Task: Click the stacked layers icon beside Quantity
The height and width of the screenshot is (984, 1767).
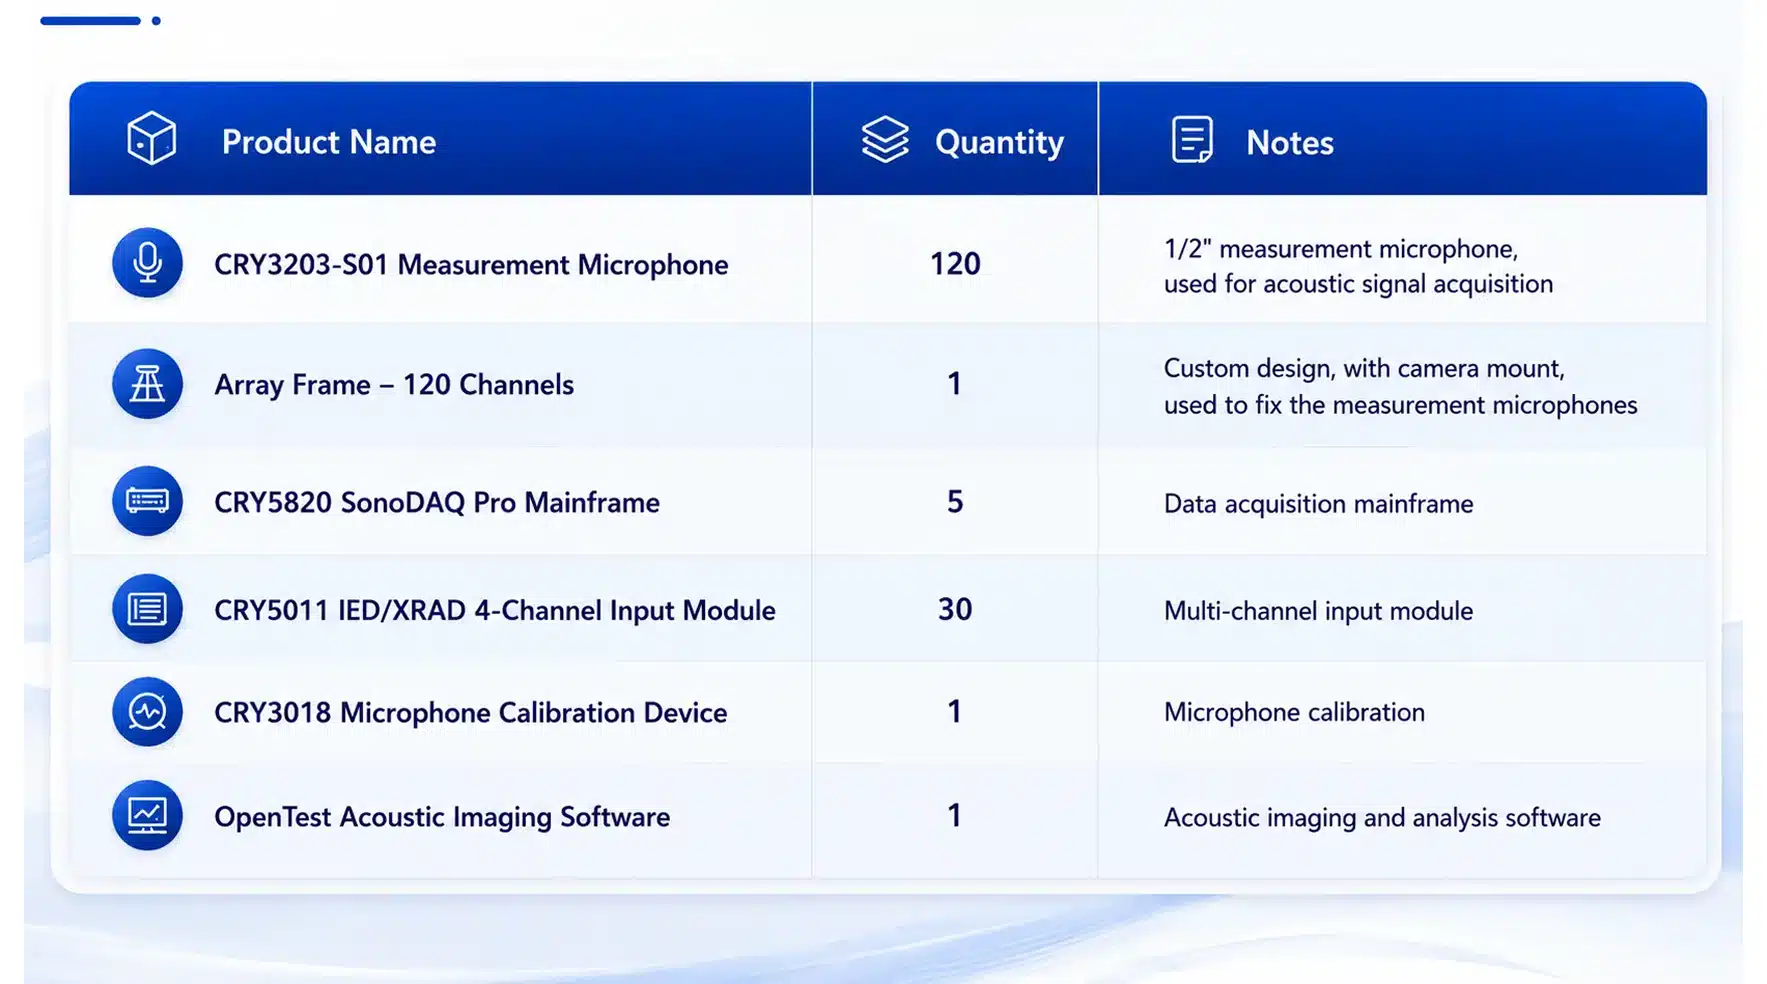Action: click(885, 140)
